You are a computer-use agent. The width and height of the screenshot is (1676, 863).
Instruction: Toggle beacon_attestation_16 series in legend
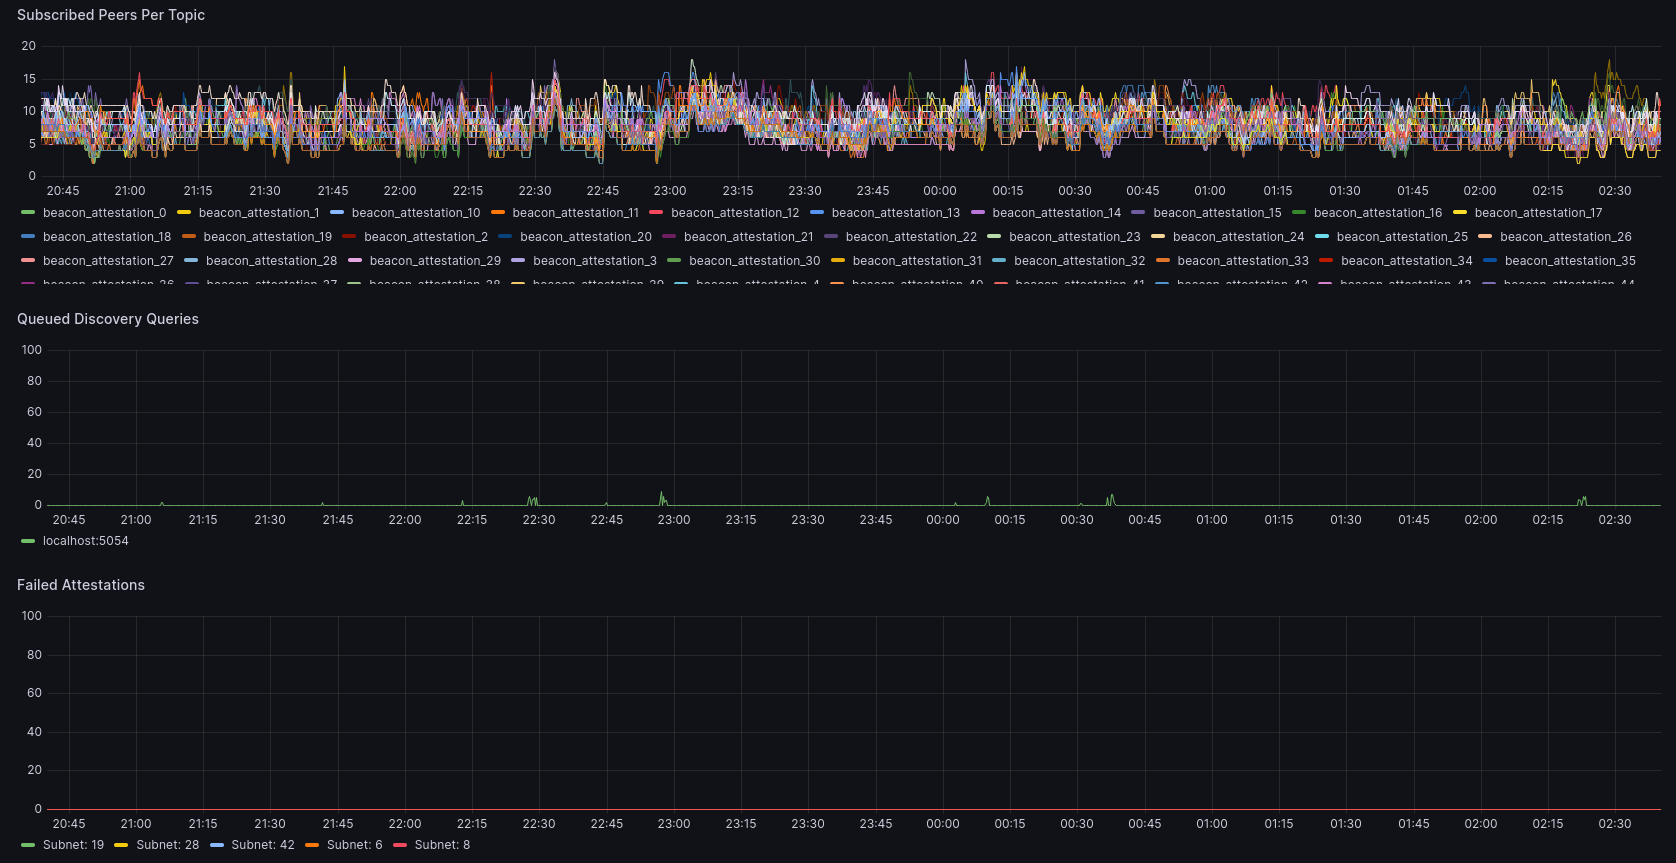tap(1378, 213)
